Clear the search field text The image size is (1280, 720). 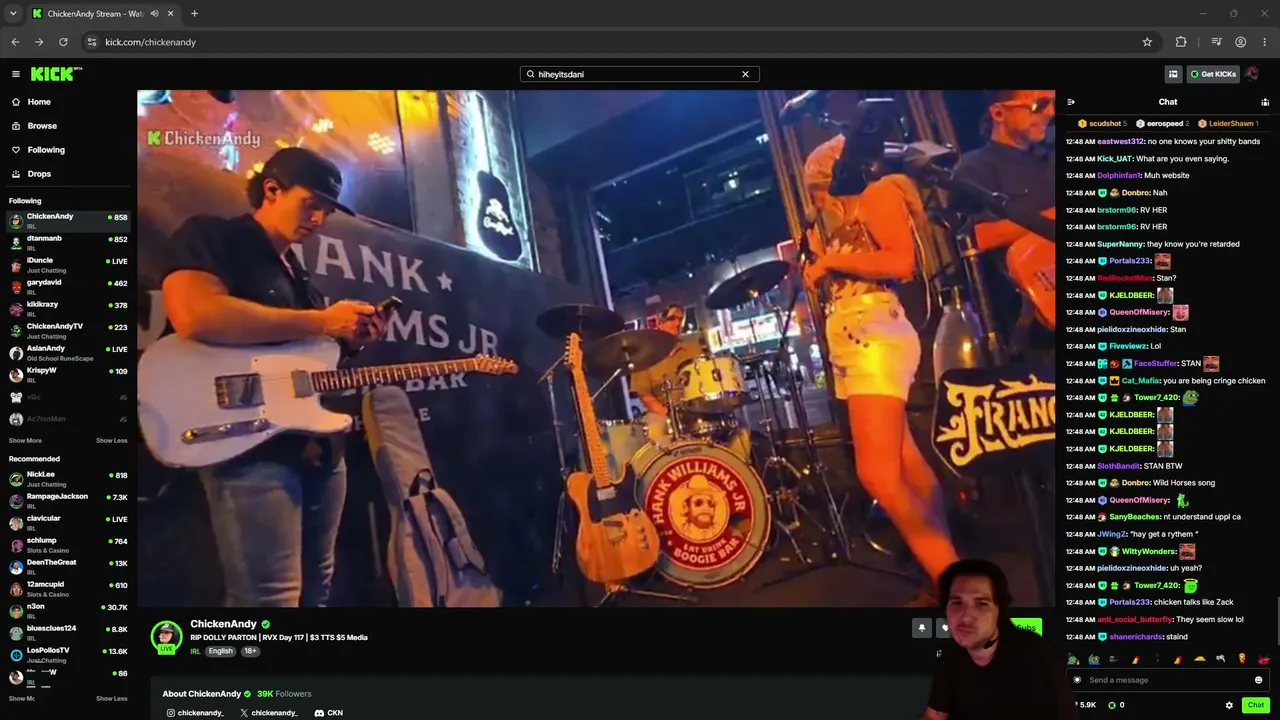coord(745,74)
